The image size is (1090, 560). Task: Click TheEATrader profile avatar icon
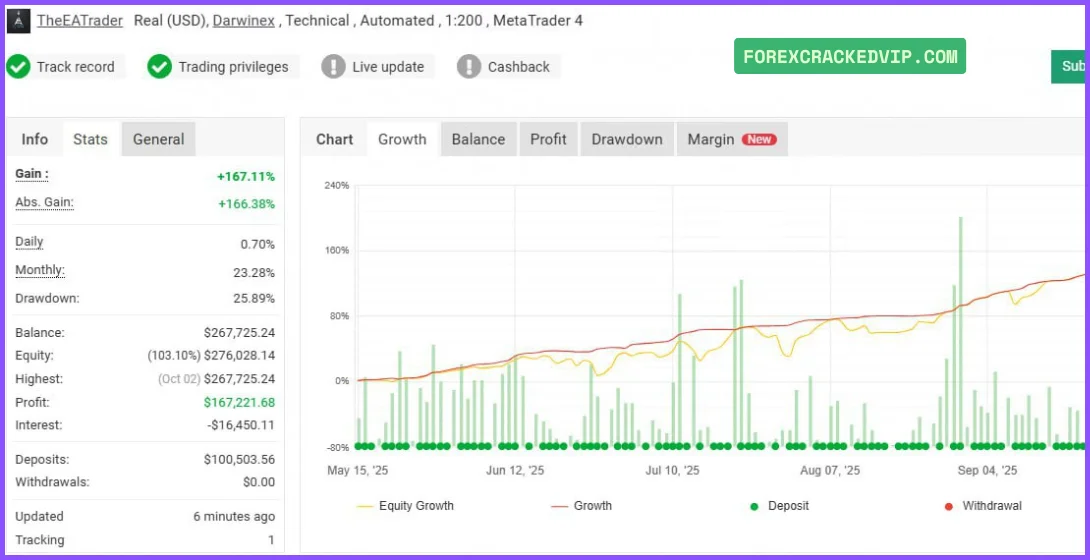(x=17, y=20)
